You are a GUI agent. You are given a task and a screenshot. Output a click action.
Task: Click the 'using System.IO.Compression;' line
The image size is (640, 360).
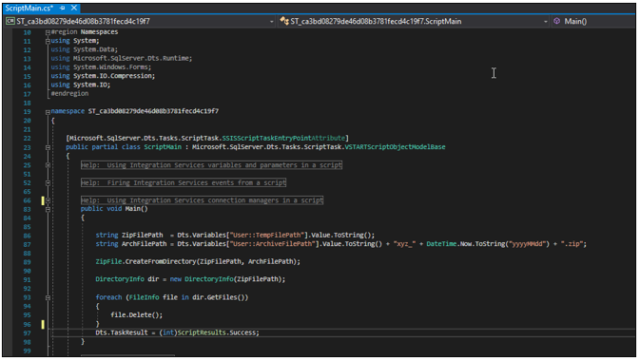tap(103, 76)
